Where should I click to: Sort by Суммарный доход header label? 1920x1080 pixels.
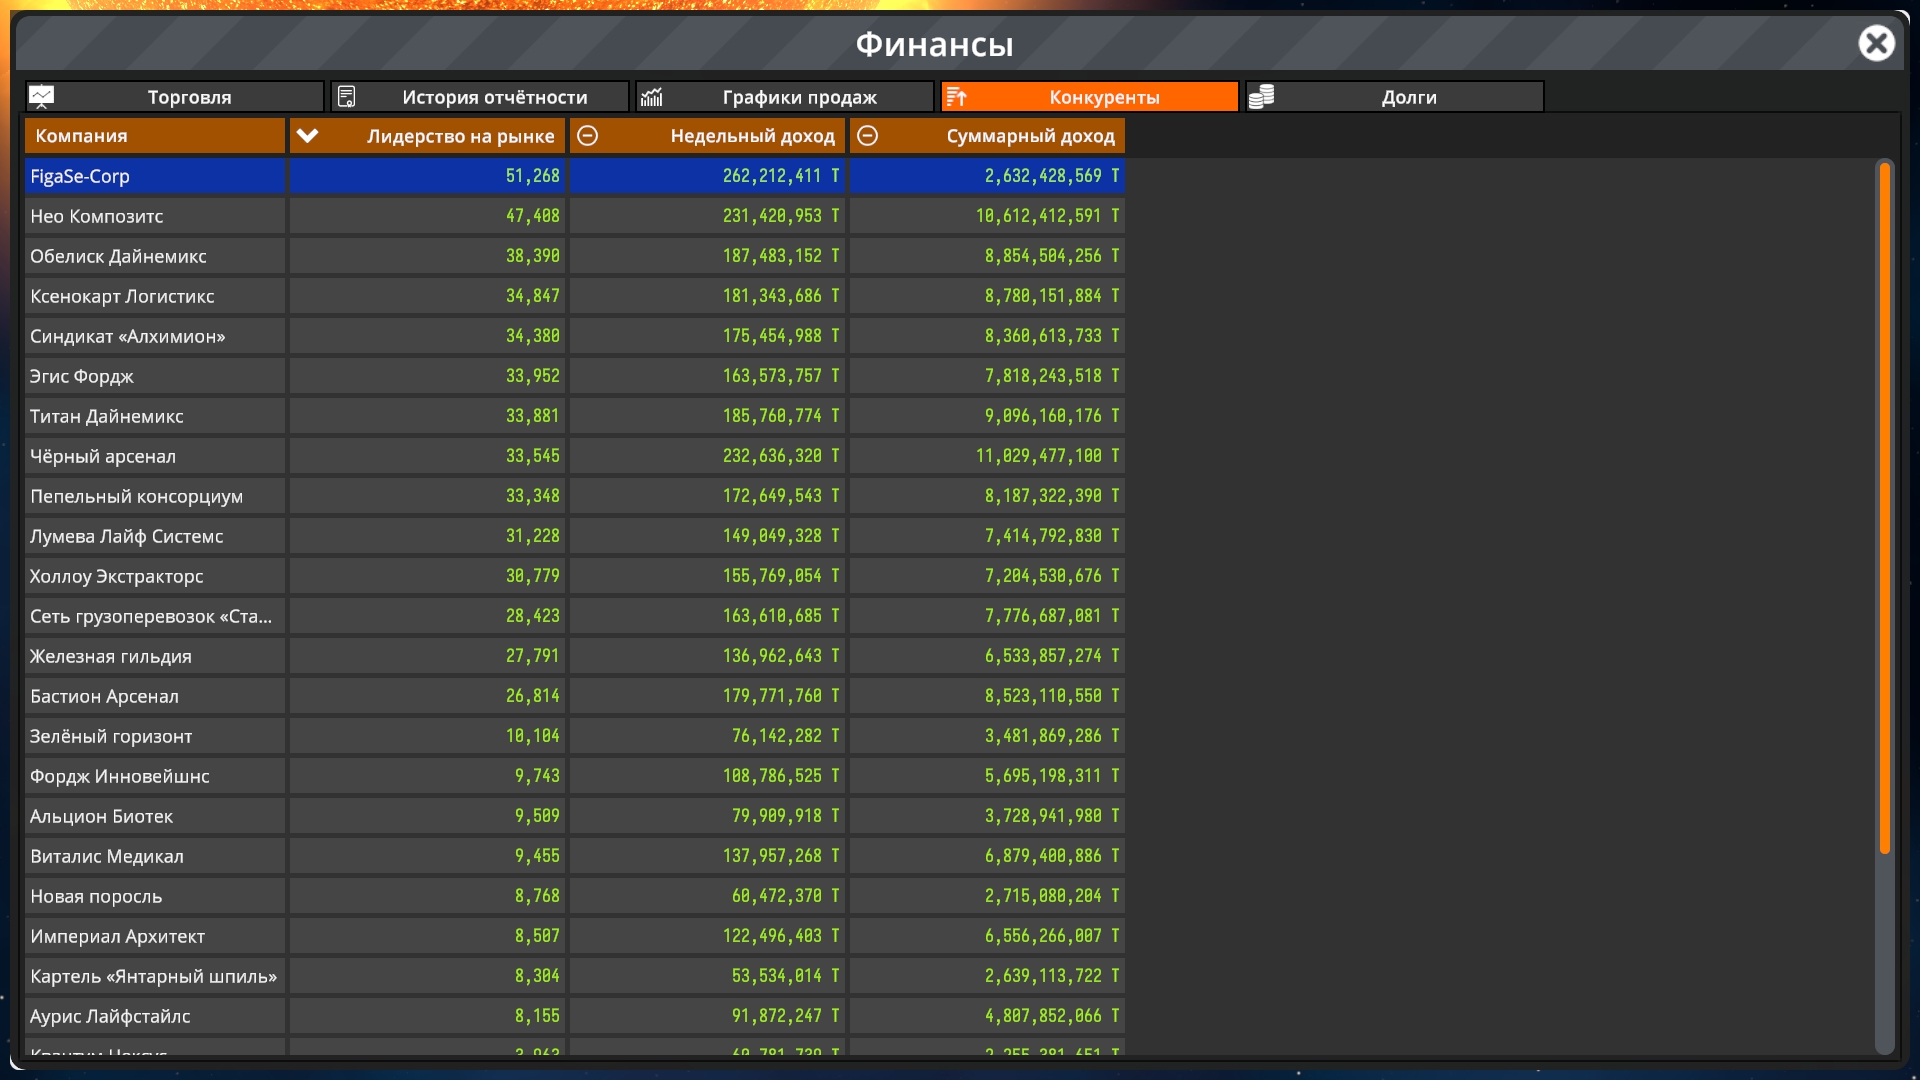point(1030,136)
